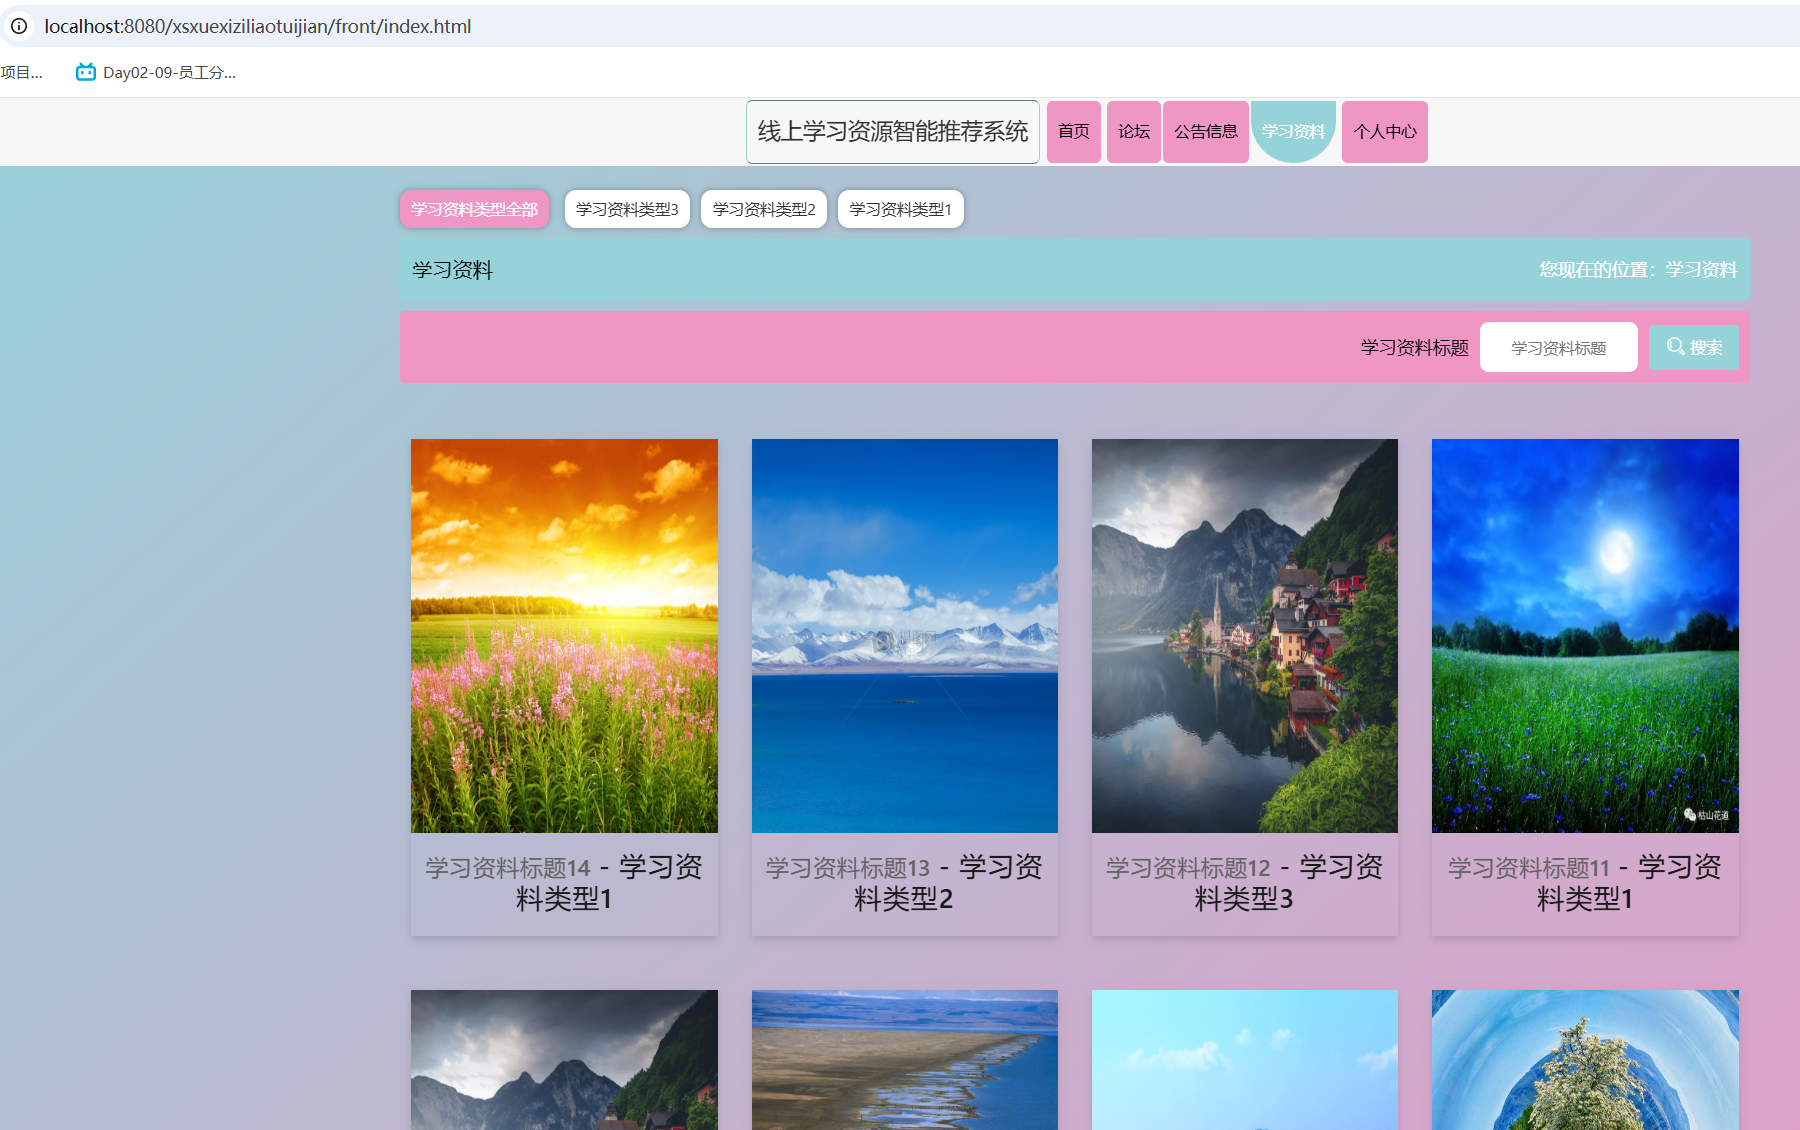Click the magnifier icon in search button

[x=1675, y=347]
